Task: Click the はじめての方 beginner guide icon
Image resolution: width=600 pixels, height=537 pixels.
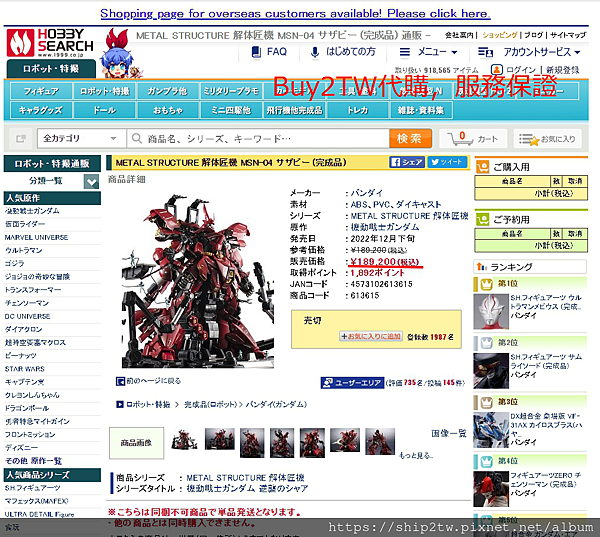Action: (x=315, y=52)
